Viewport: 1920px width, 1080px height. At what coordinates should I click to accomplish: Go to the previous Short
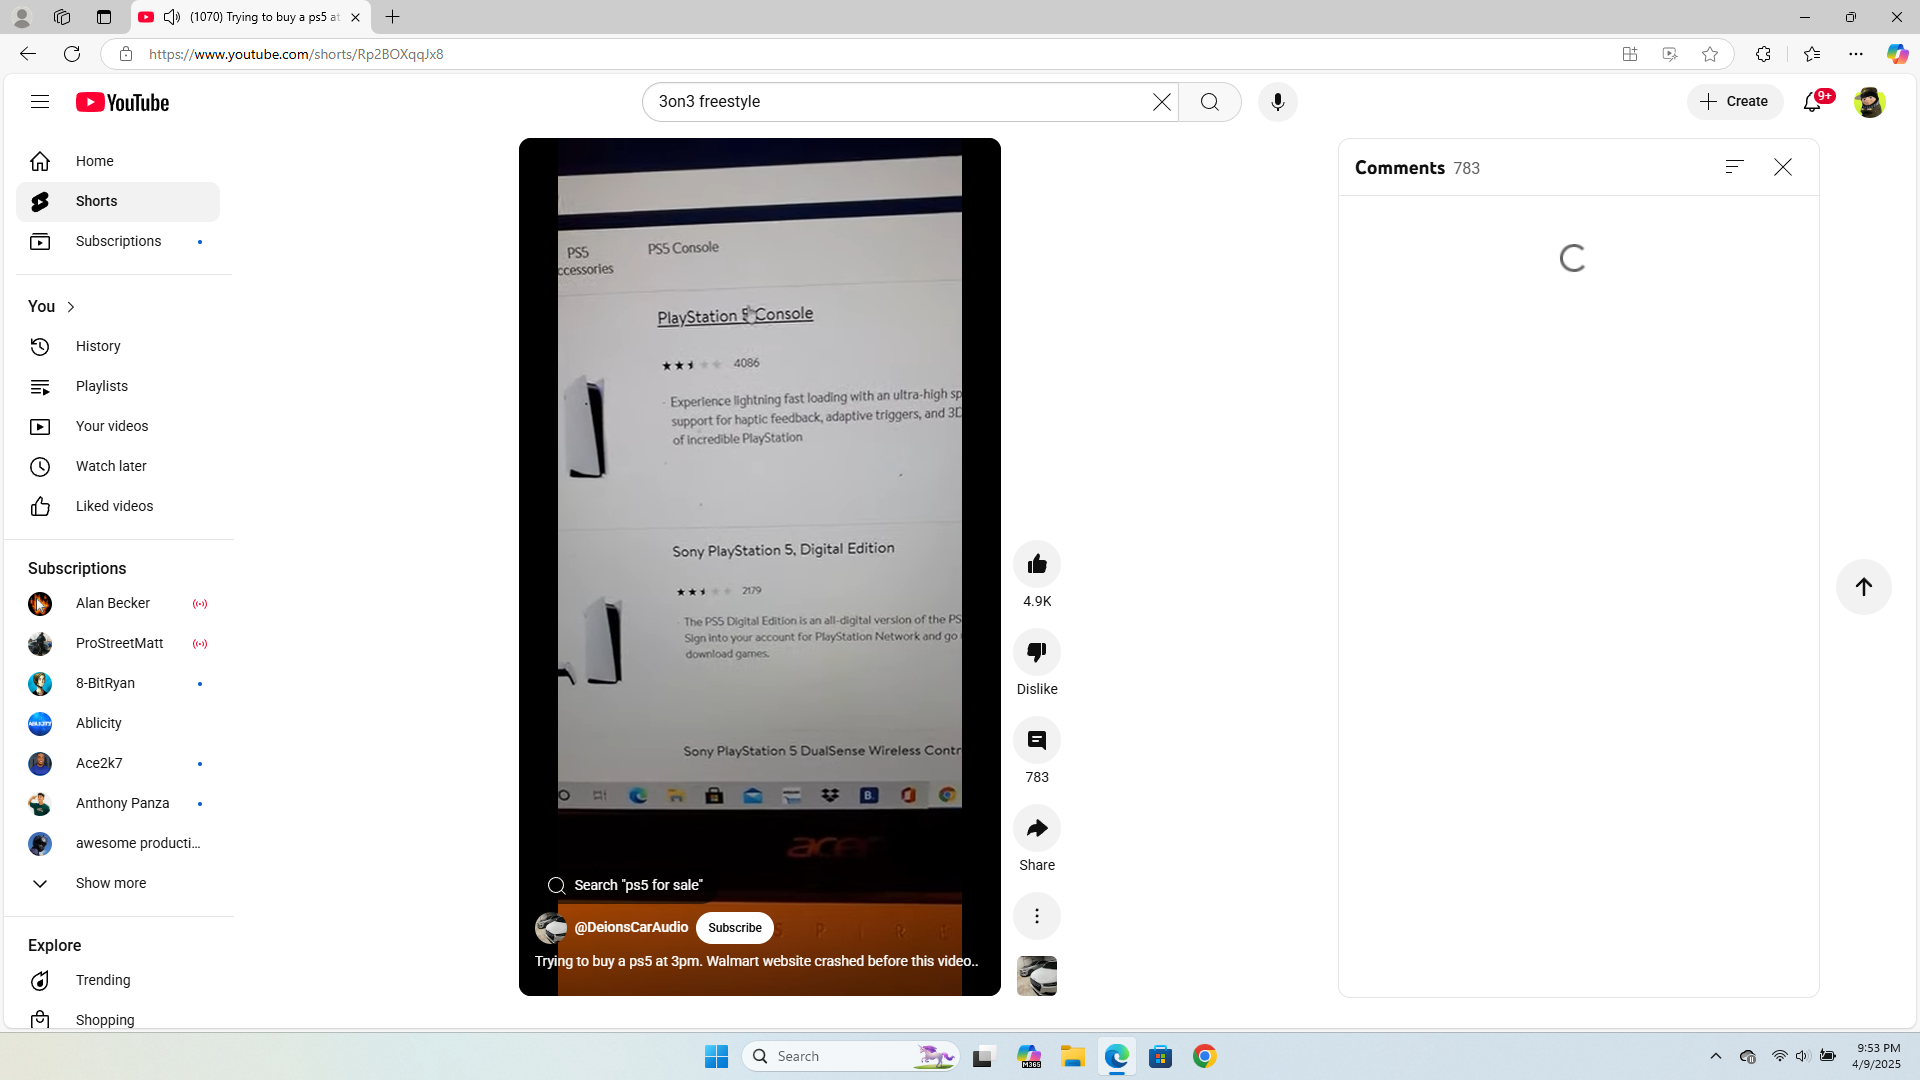tap(1864, 587)
